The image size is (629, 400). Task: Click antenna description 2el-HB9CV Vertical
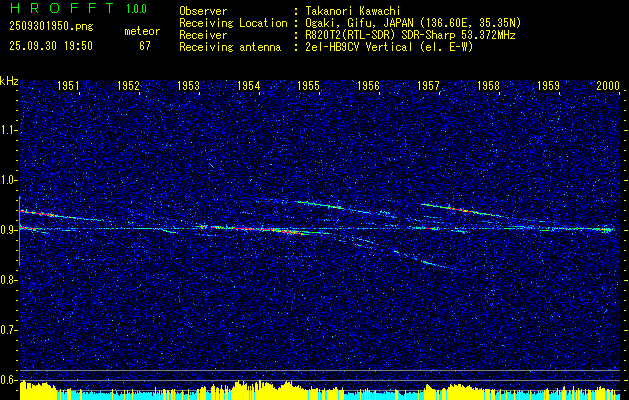click(358, 47)
